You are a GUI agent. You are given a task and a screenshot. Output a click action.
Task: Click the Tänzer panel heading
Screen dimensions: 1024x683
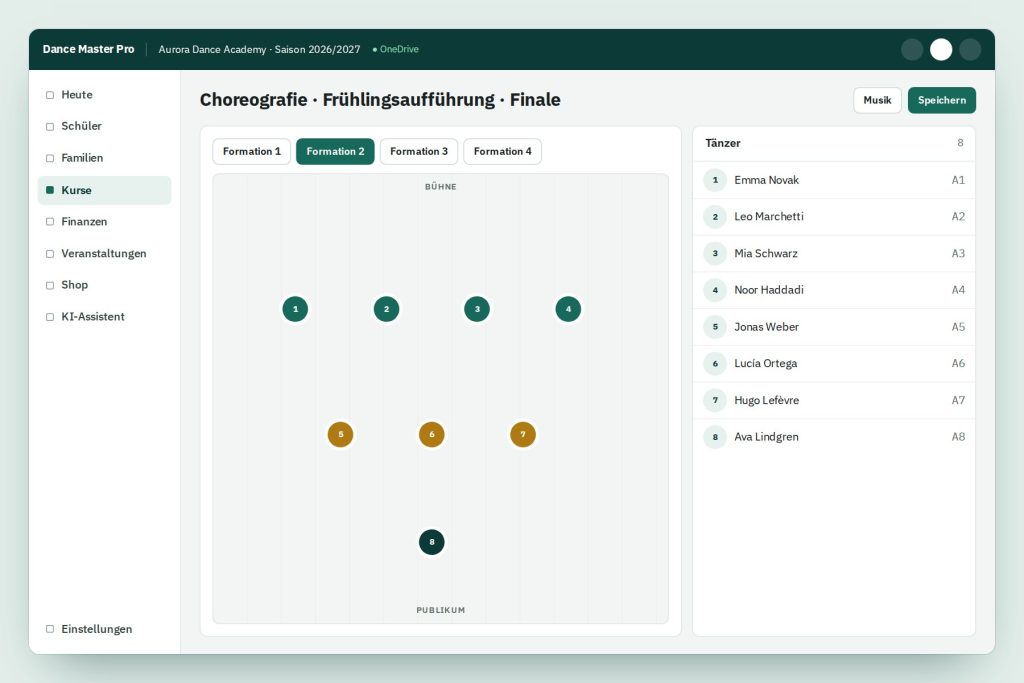coord(723,143)
